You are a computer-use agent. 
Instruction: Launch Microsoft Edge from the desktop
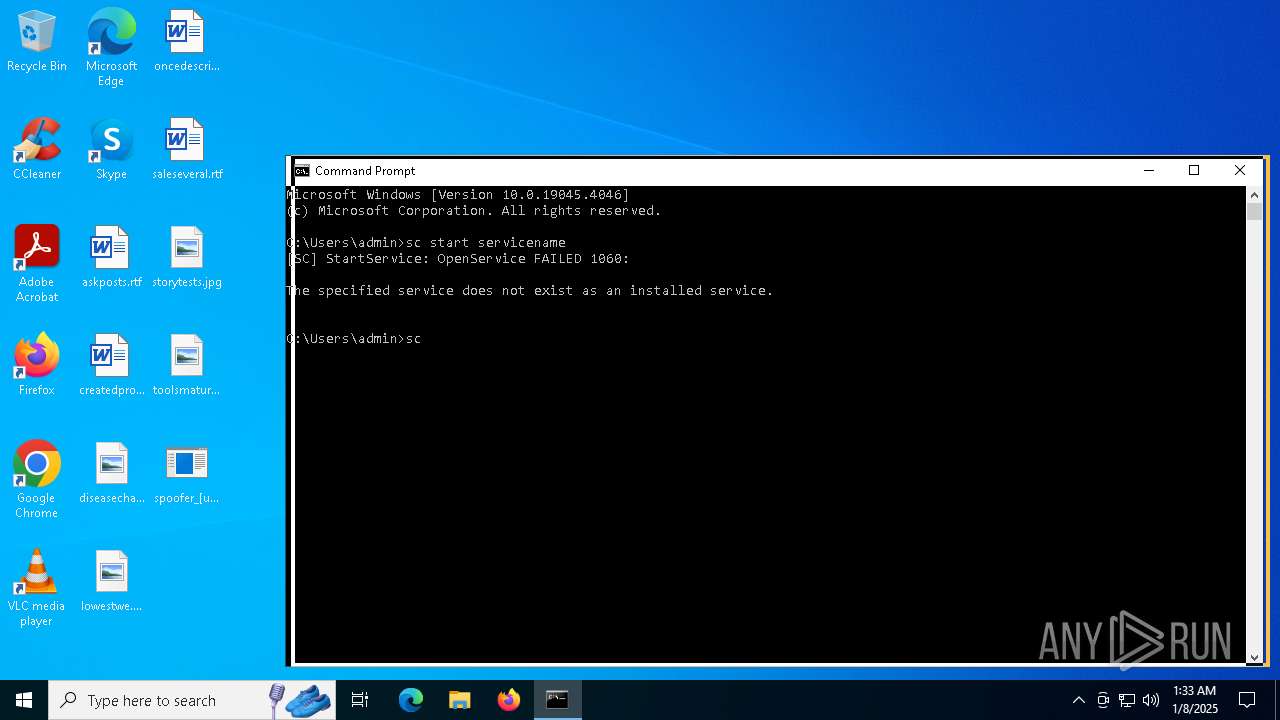click(111, 48)
